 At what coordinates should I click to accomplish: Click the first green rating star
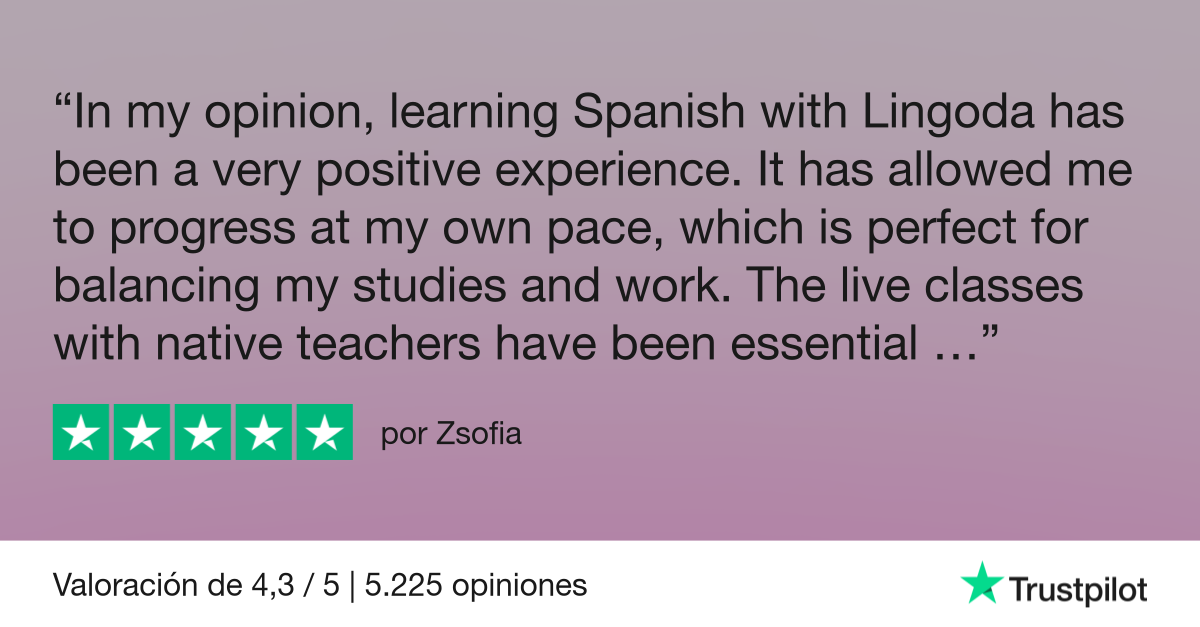click(x=81, y=432)
